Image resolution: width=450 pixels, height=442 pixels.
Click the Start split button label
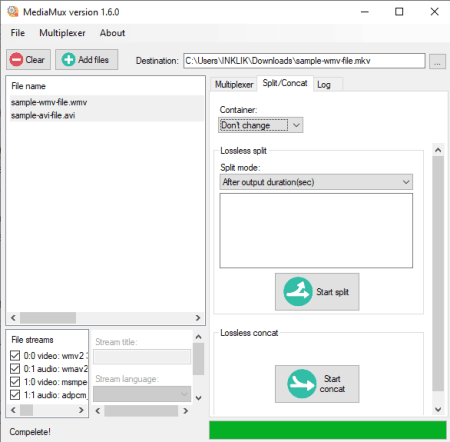tap(332, 292)
